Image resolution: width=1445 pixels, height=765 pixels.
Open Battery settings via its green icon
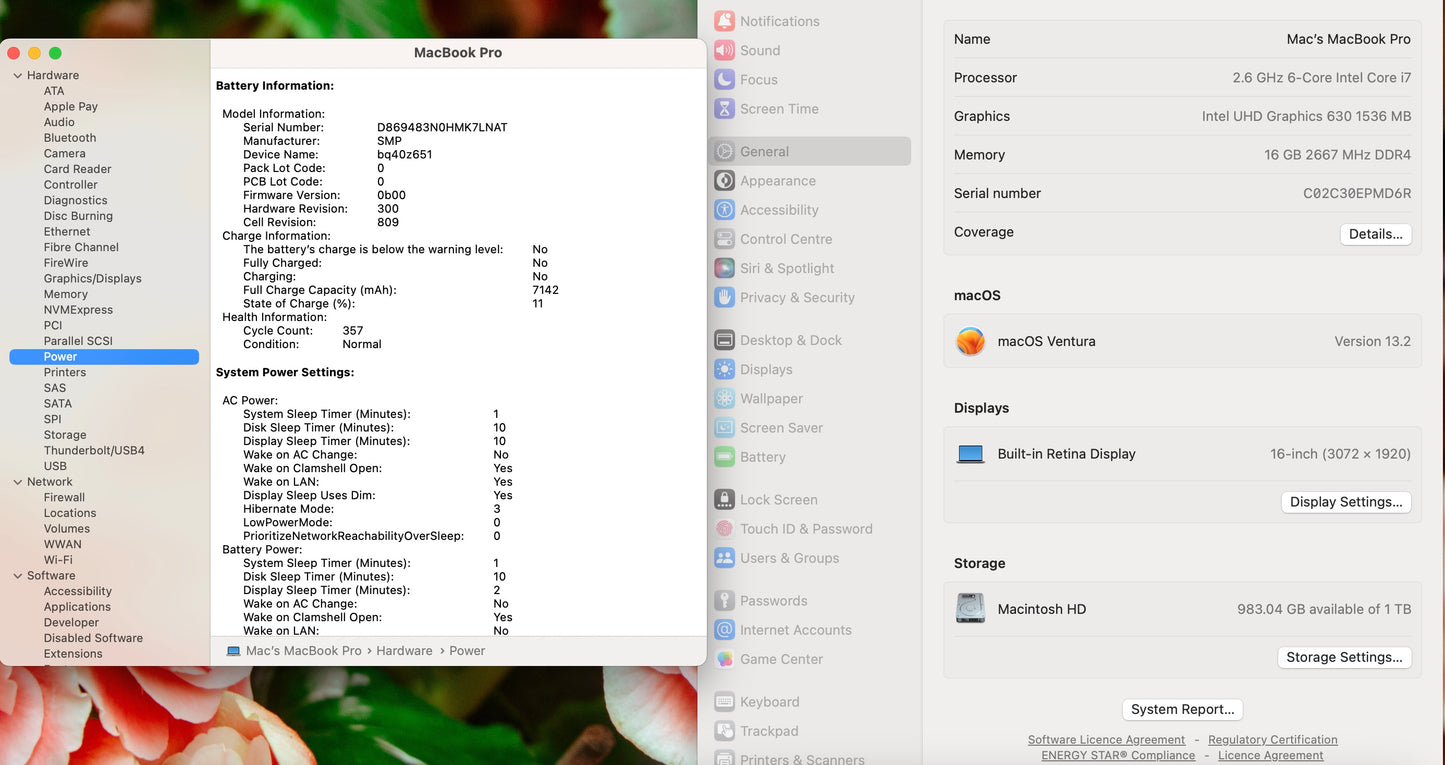(x=725, y=457)
